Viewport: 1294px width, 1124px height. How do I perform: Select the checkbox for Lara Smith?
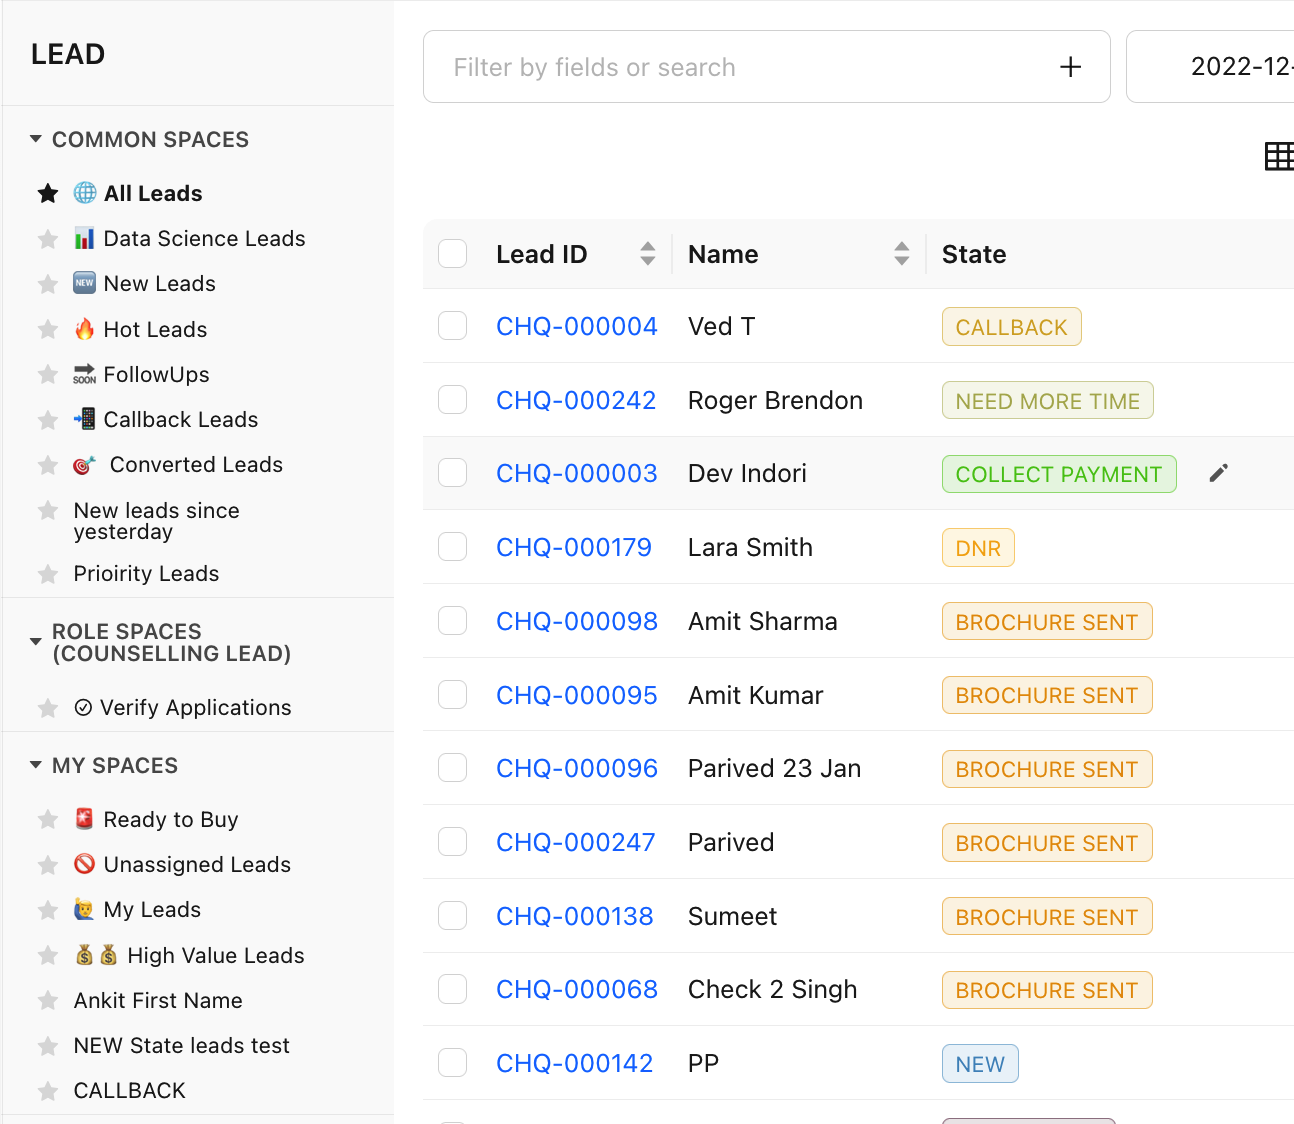tap(453, 547)
